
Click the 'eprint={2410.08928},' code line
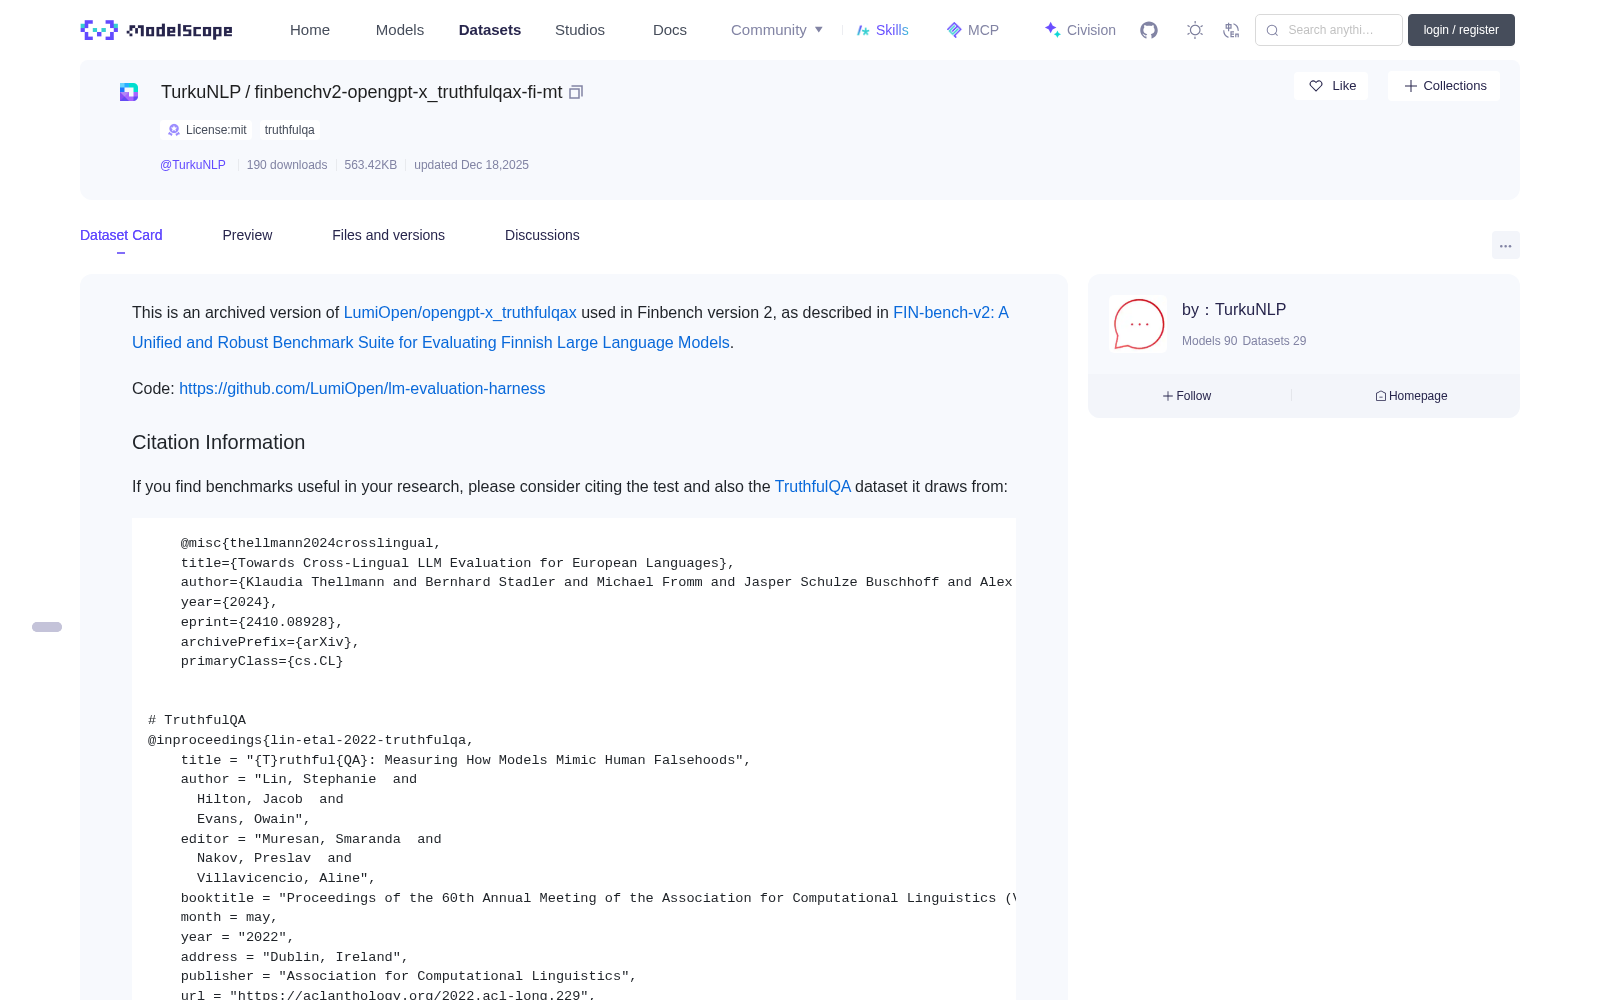262,622
